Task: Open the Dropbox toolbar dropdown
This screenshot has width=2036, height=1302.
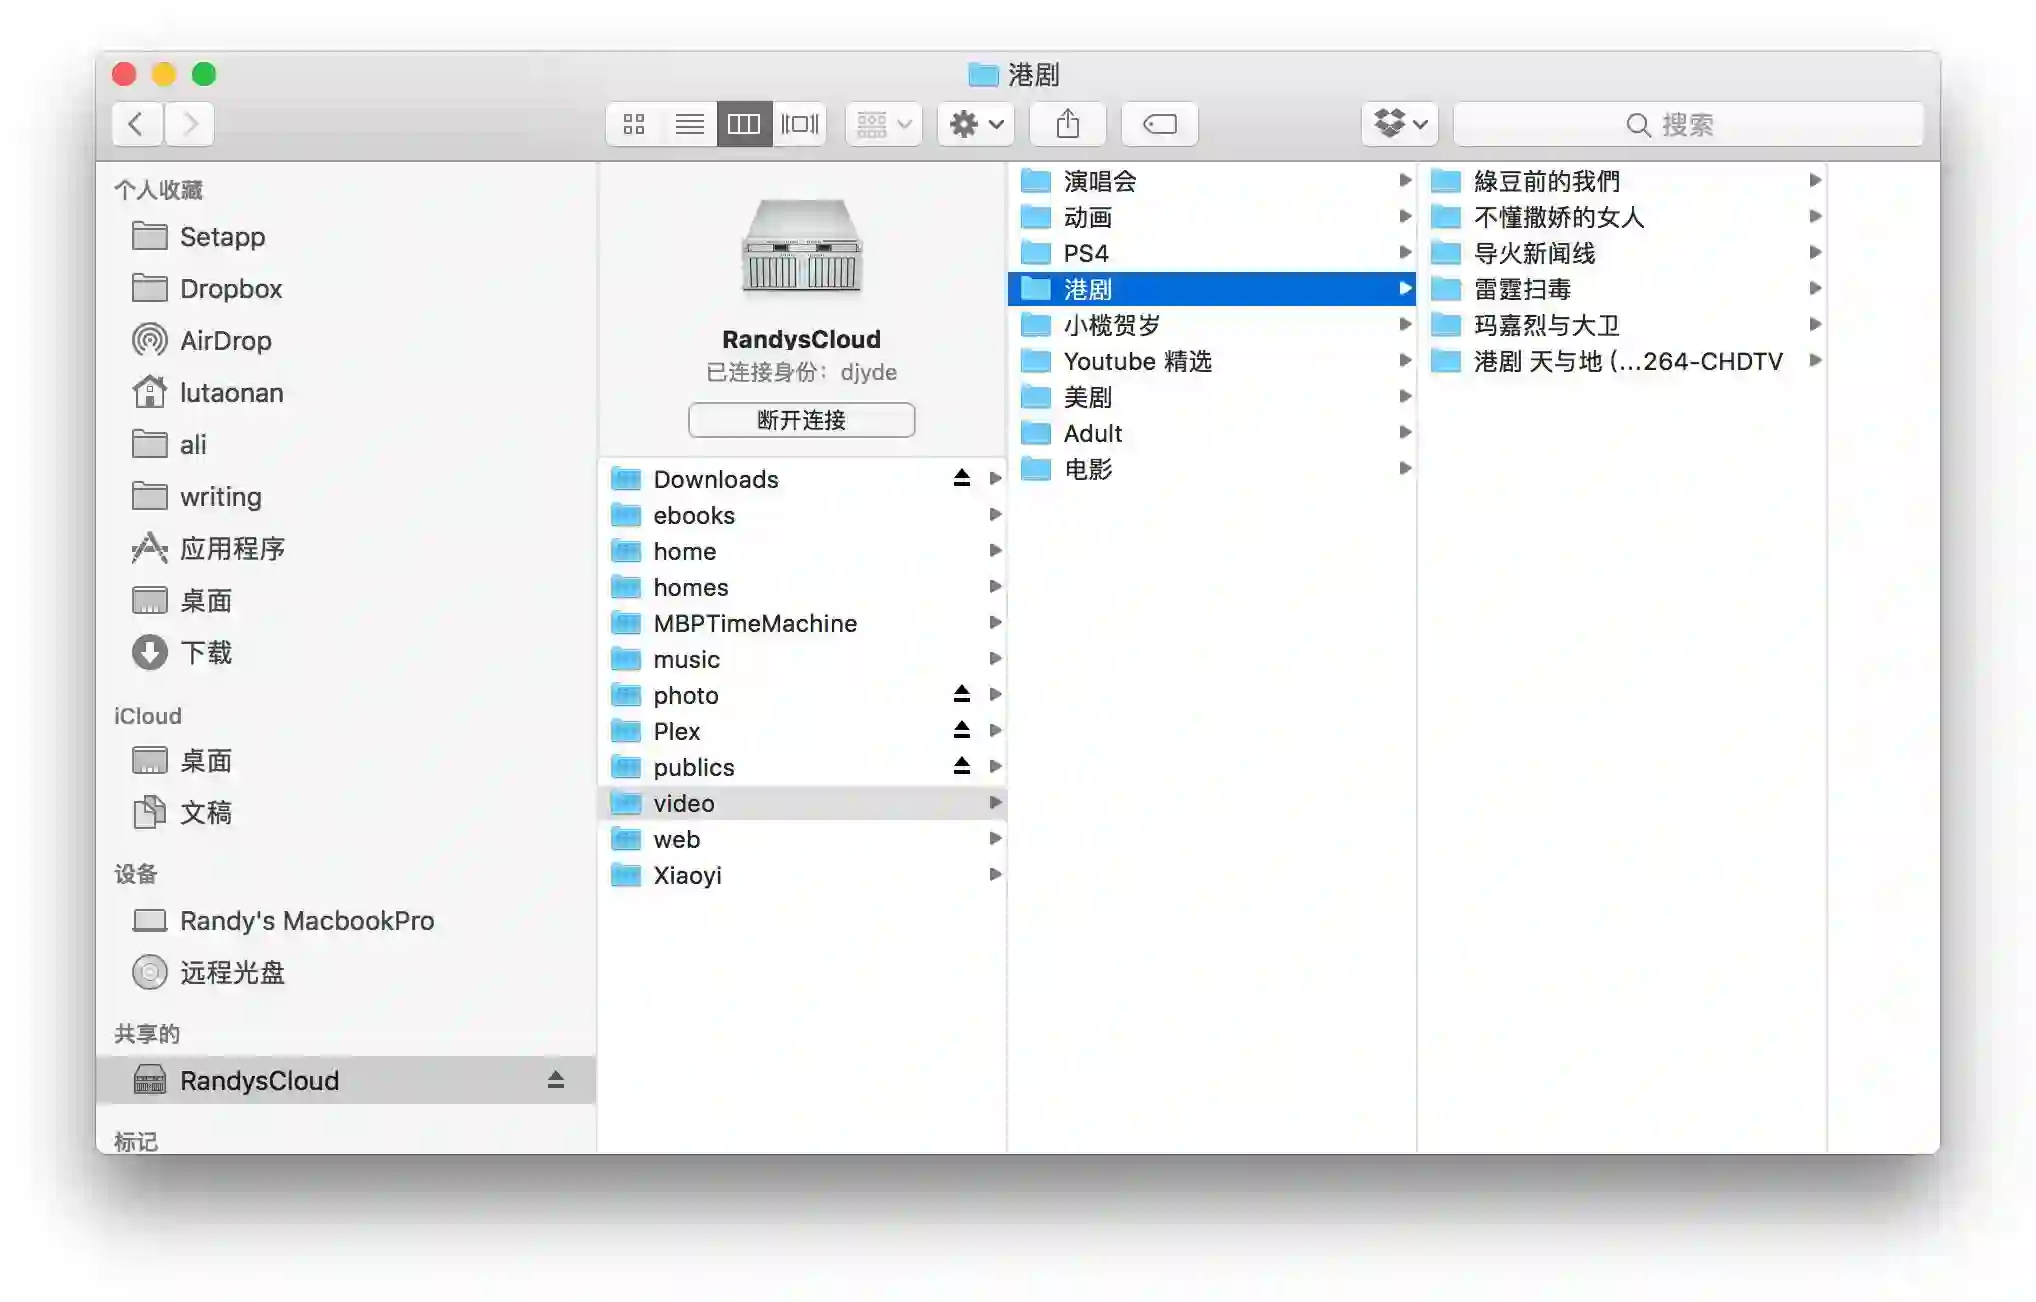Action: click(1399, 124)
